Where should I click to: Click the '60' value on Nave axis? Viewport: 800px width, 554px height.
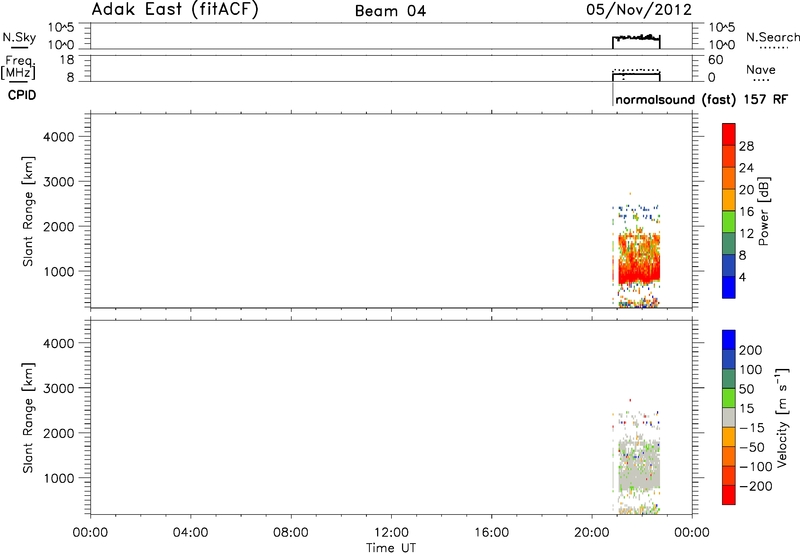pos(716,60)
